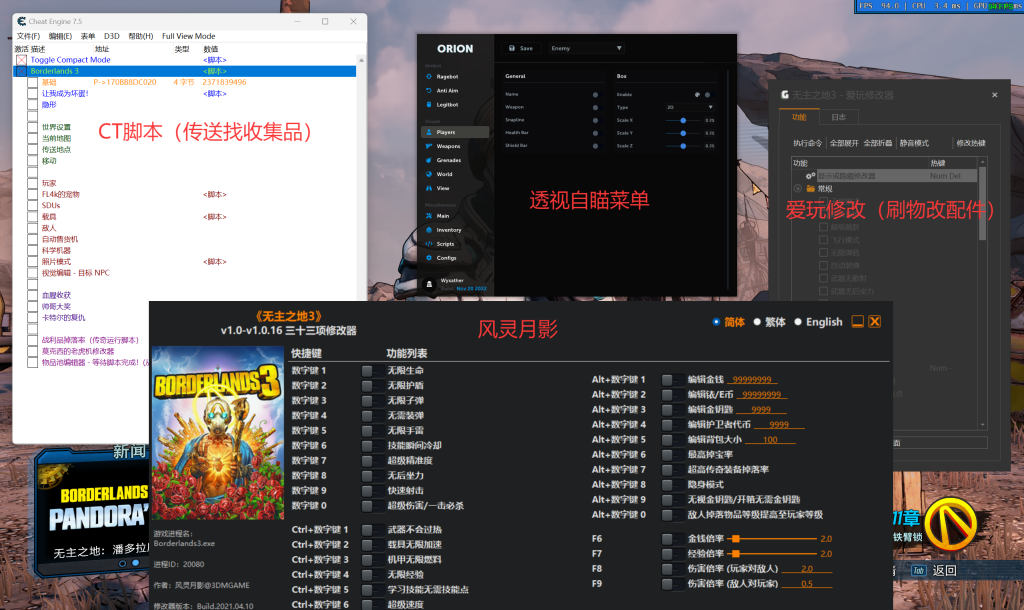Minimize the 风灵月影 trainer with orange icon
1024x610 pixels.
857,321
